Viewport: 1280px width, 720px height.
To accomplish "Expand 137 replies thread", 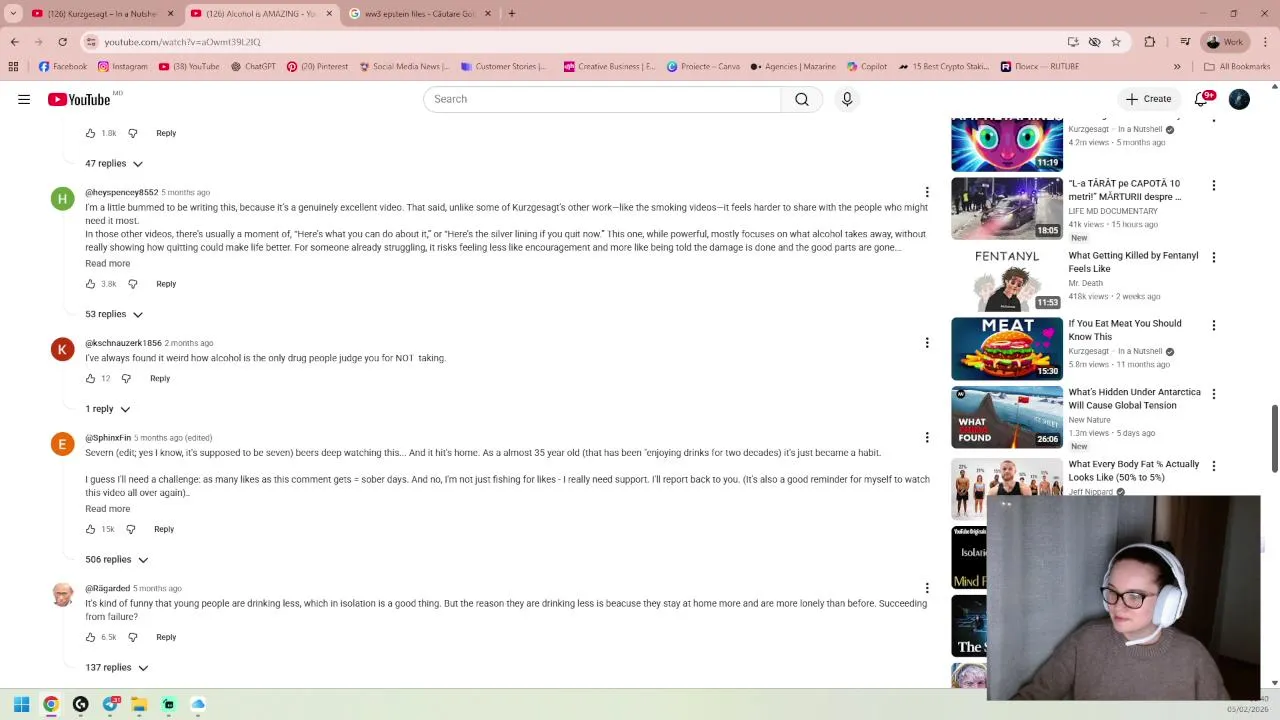I will (x=117, y=668).
